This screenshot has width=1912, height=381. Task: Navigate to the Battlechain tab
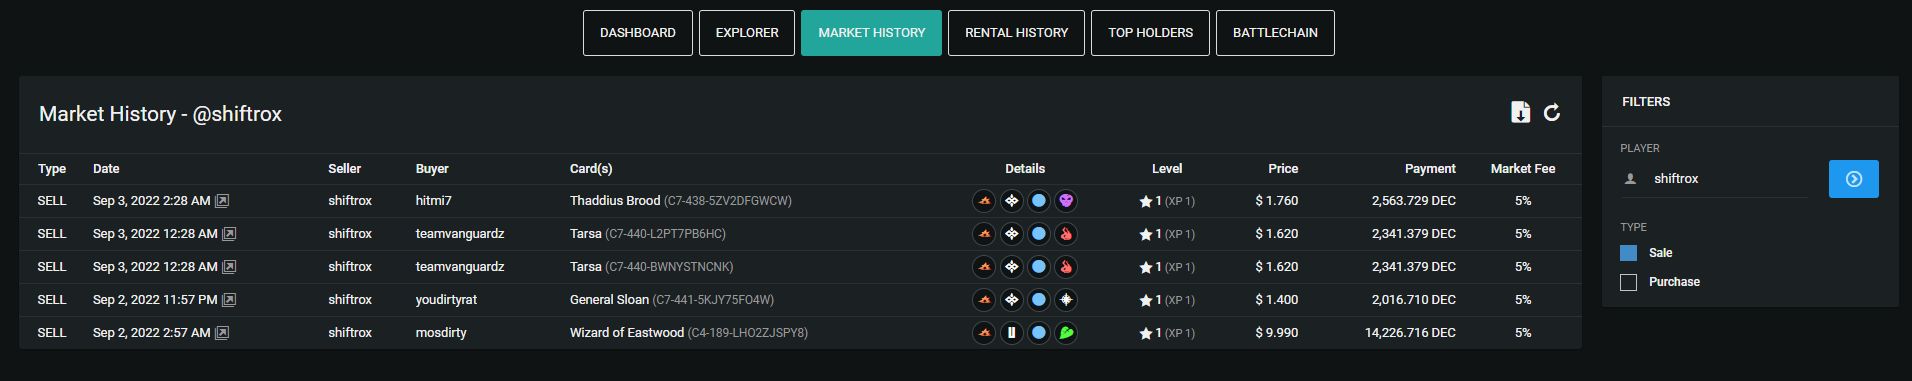coord(1275,33)
